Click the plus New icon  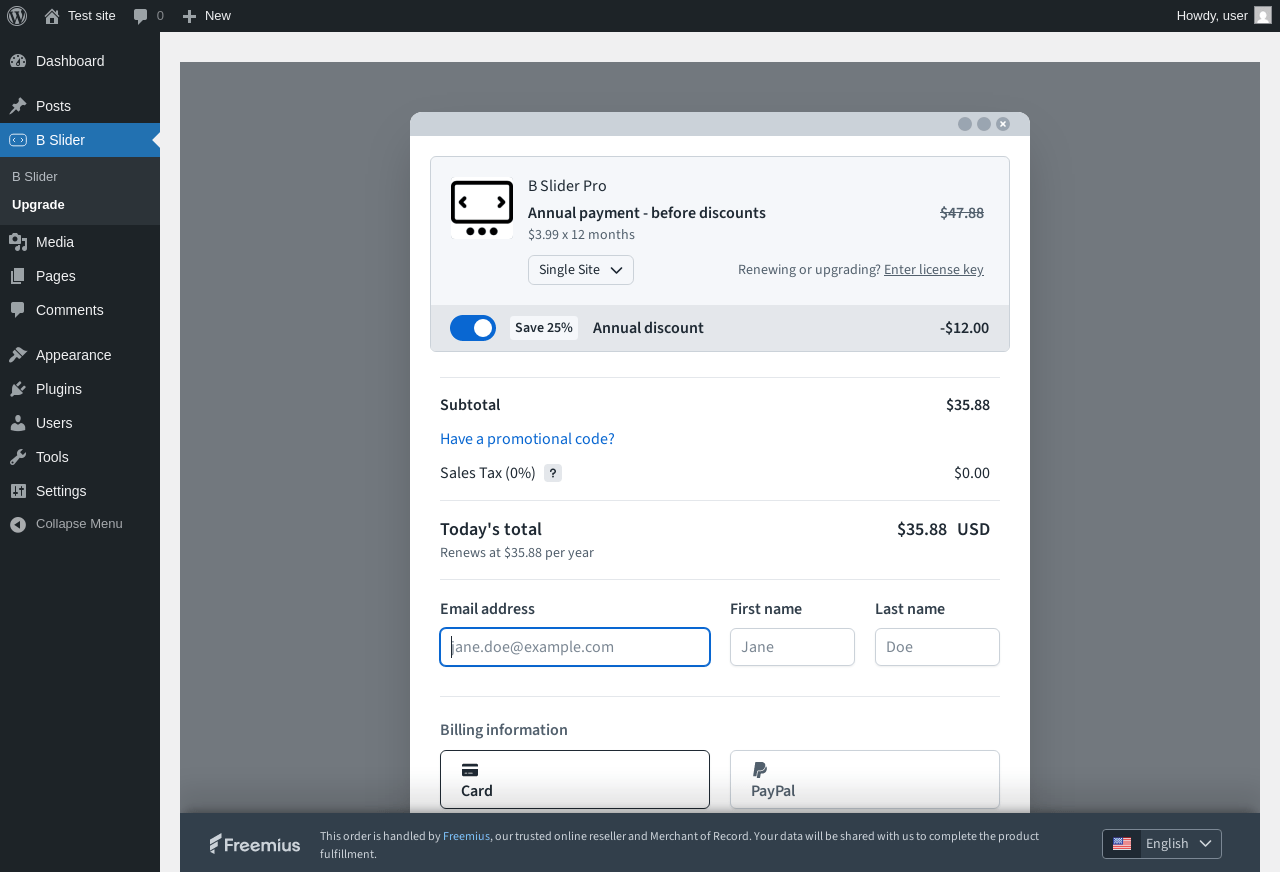[189, 16]
